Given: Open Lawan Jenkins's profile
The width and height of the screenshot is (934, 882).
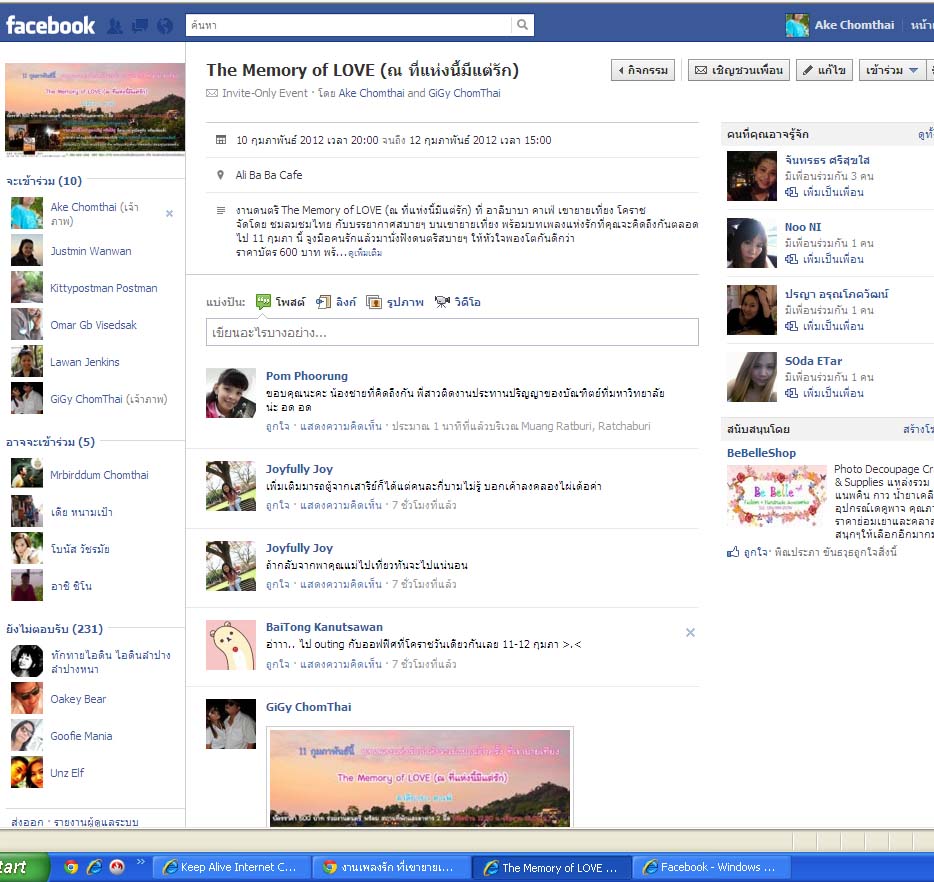Looking at the screenshot, I should click(85, 362).
